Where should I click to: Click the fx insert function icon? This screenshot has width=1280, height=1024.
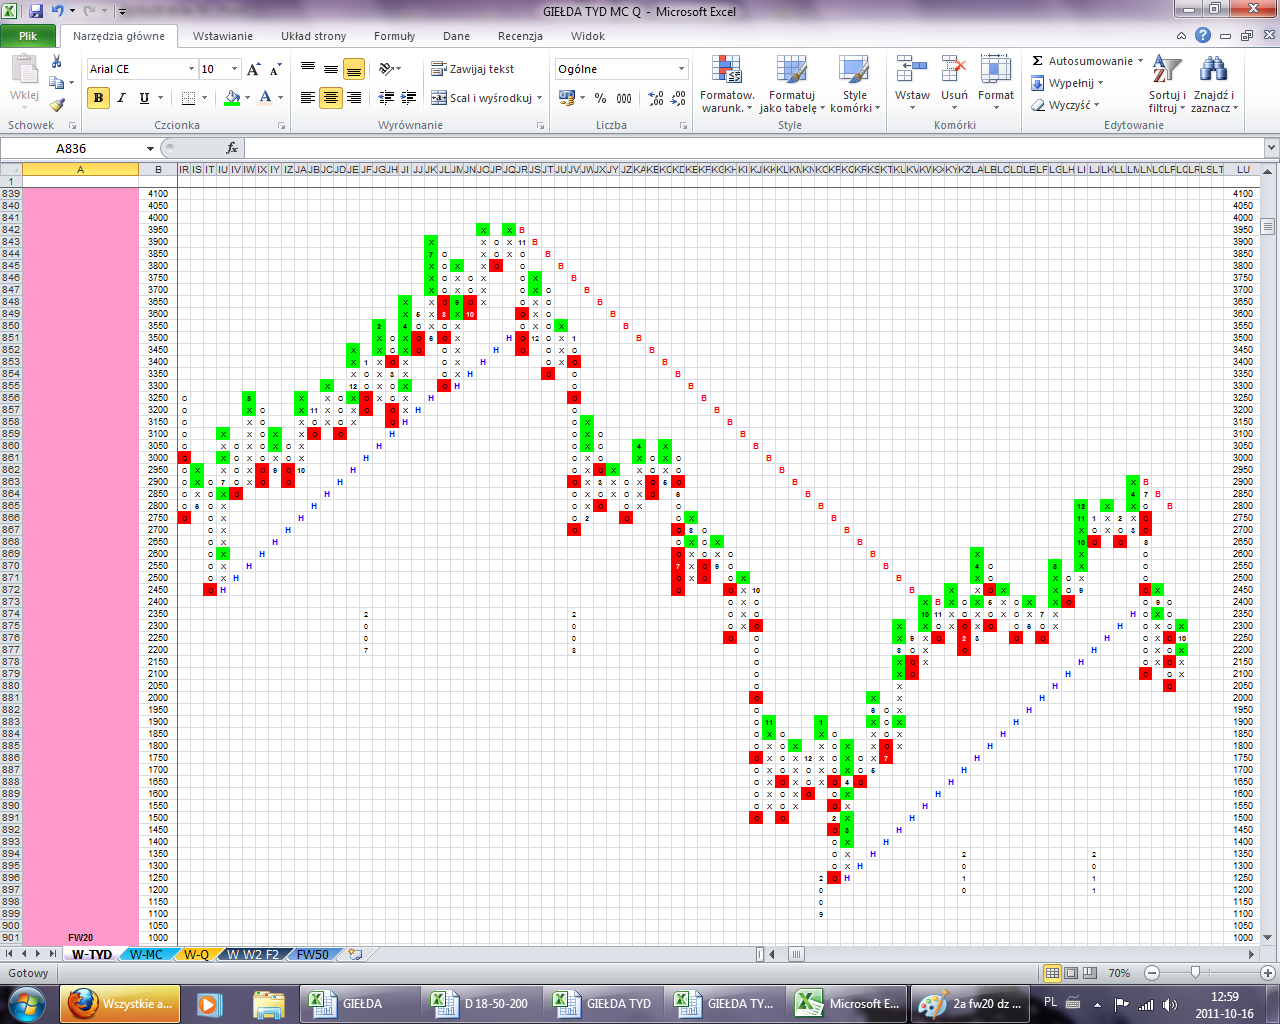[232, 148]
